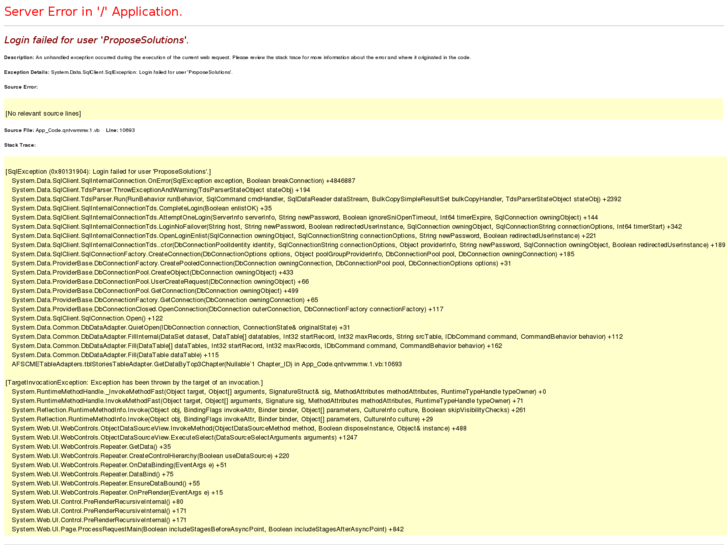Click the 'LoginNoFailover(String host' stack line

click(x=347, y=227)
